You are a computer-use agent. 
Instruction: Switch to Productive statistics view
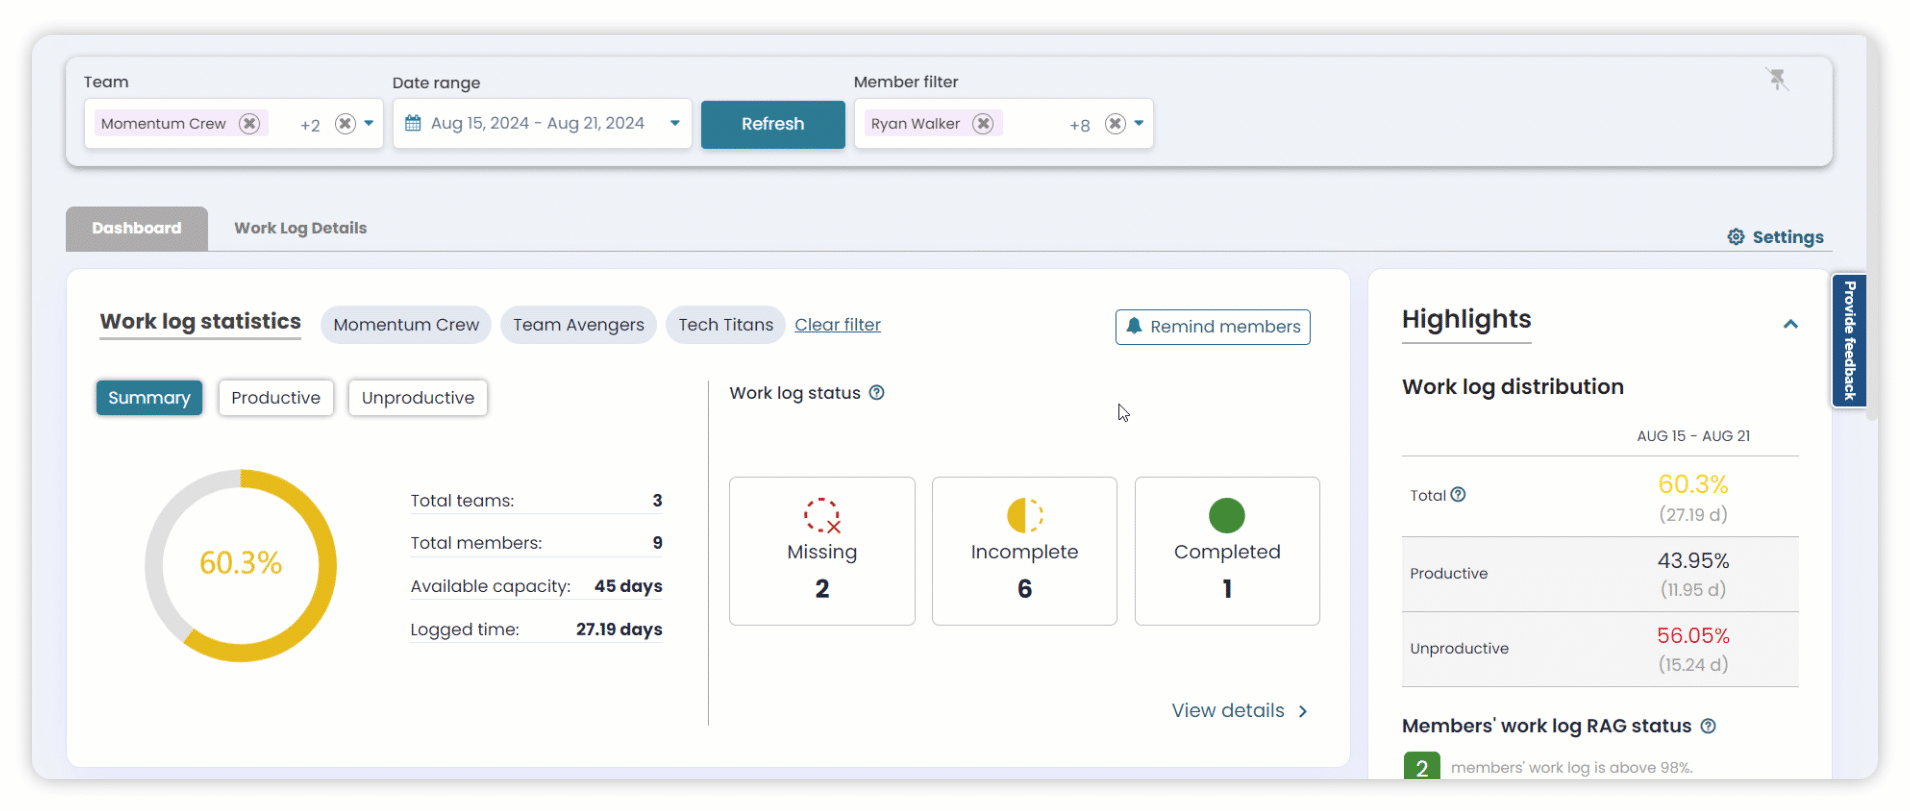pos(276,398)
